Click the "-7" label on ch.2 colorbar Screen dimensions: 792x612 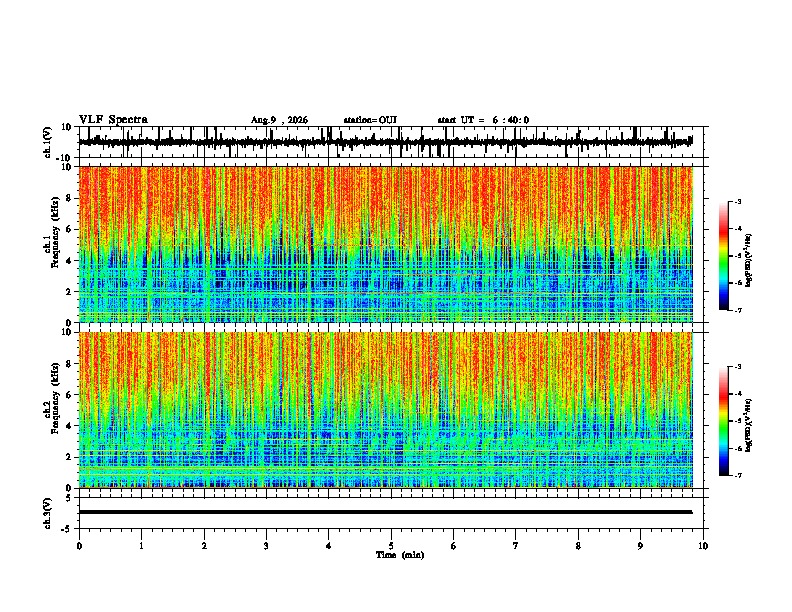pos(737,475)
